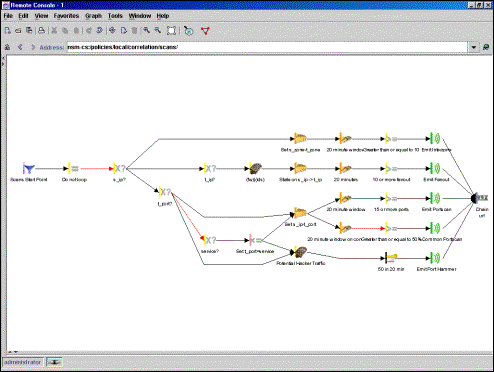
Task: Click the fit-to-window square icon
Action: [171, 31]
